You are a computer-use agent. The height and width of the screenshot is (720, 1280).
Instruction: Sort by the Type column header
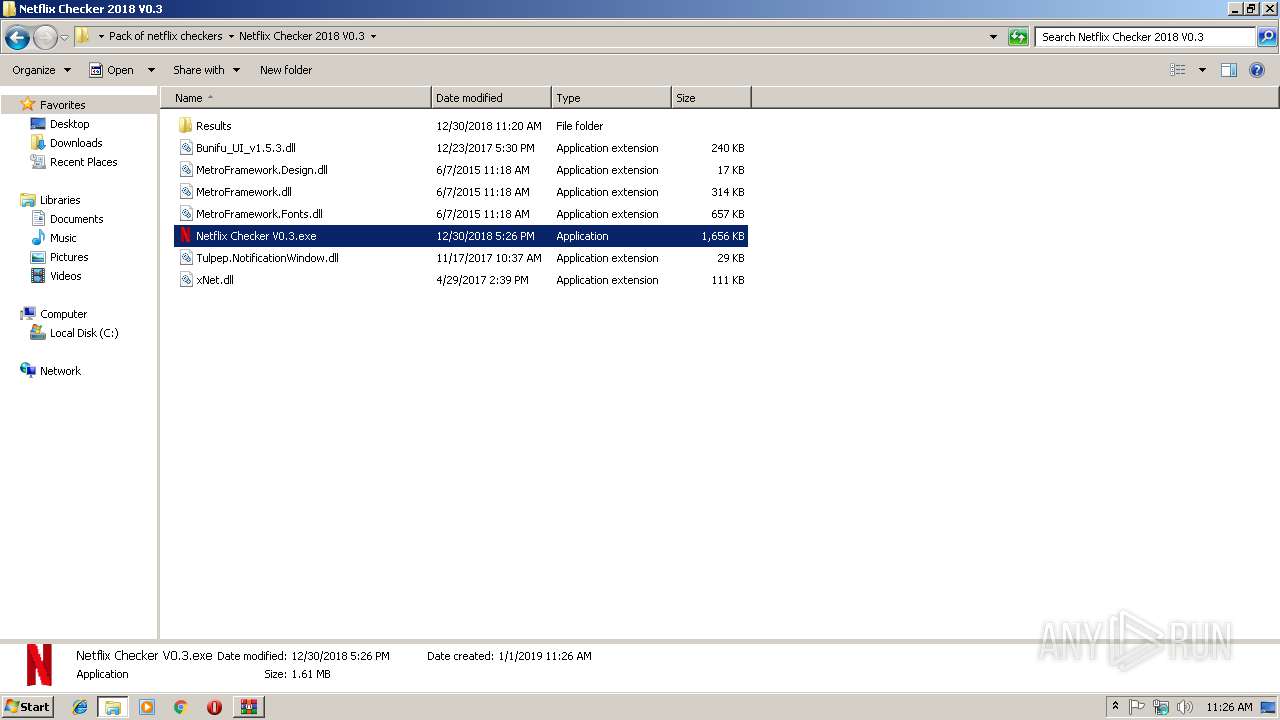(611, 98)
